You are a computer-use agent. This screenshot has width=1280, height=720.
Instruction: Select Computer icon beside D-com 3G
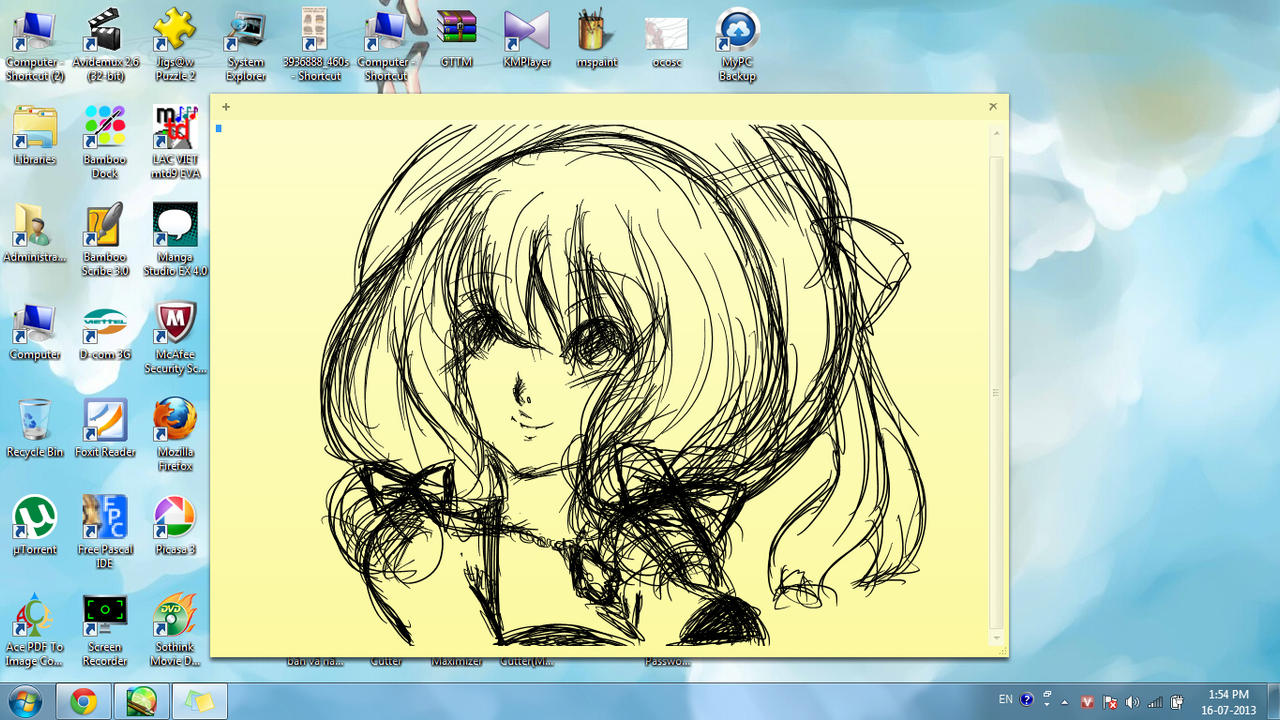click(35, 331)
